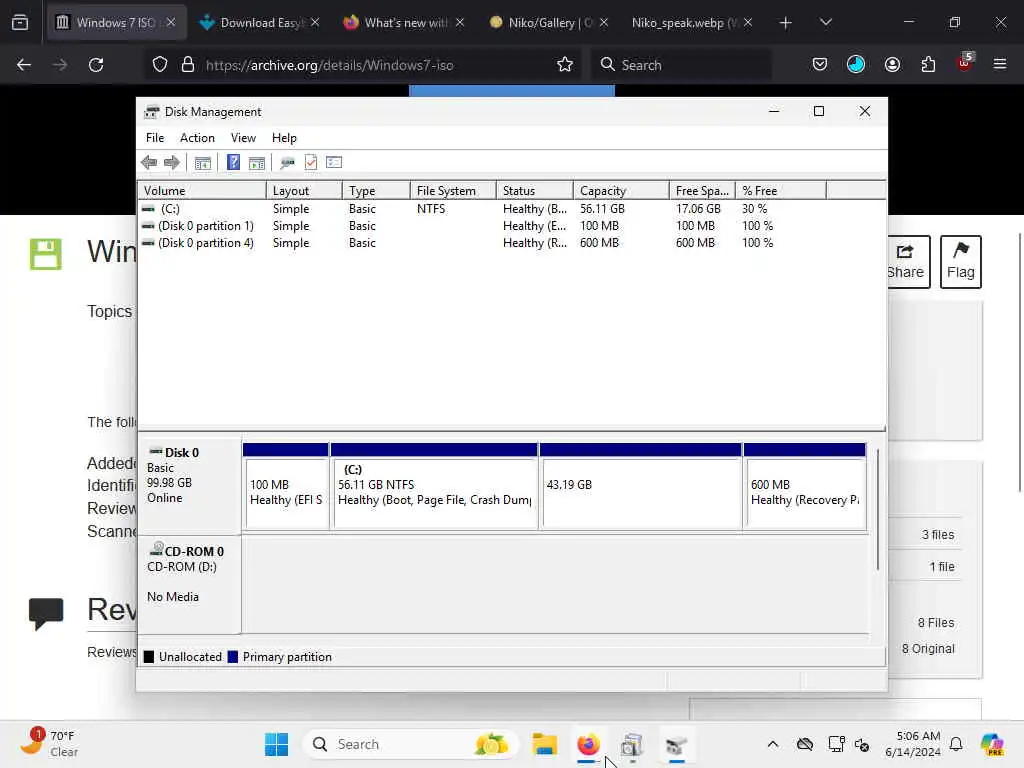
Task: Click the taskbar Search box
Action: tap(410, 744)
